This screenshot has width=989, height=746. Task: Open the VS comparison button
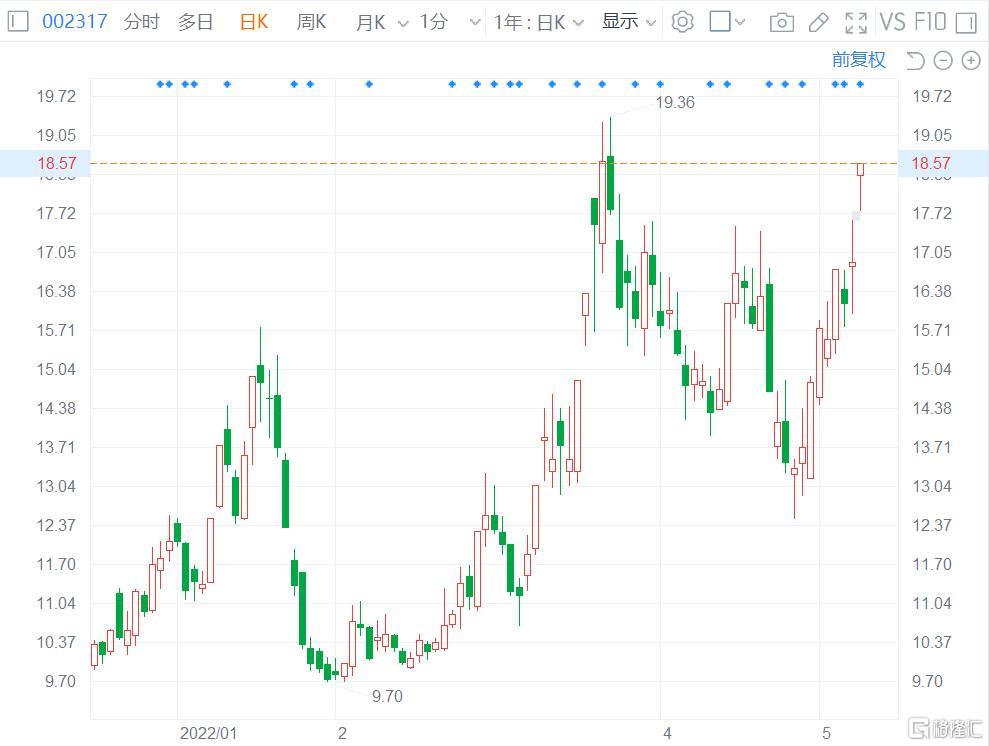coord(892,22)
